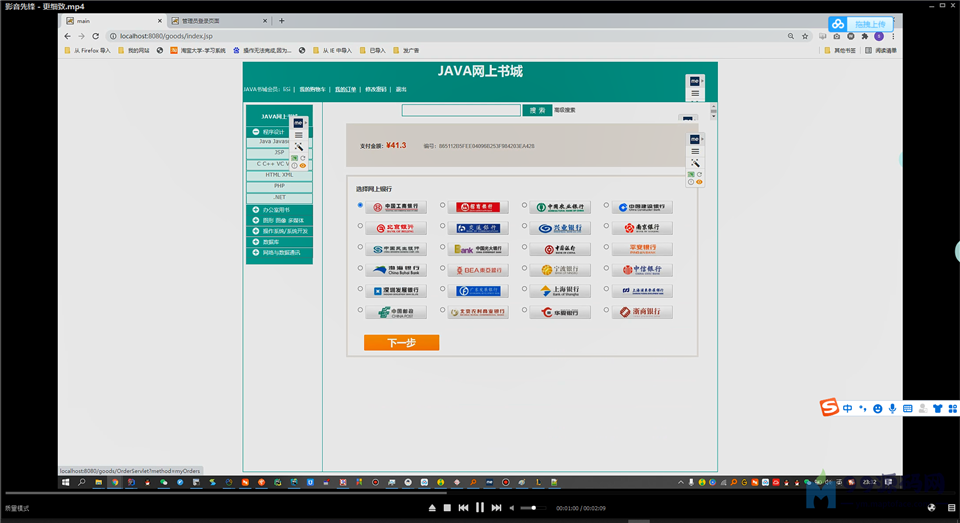The width and height of the screenshot is (960, 523).
Task: Click the BEA东亚银行 bank logo
Action: (x=478, y=270)
